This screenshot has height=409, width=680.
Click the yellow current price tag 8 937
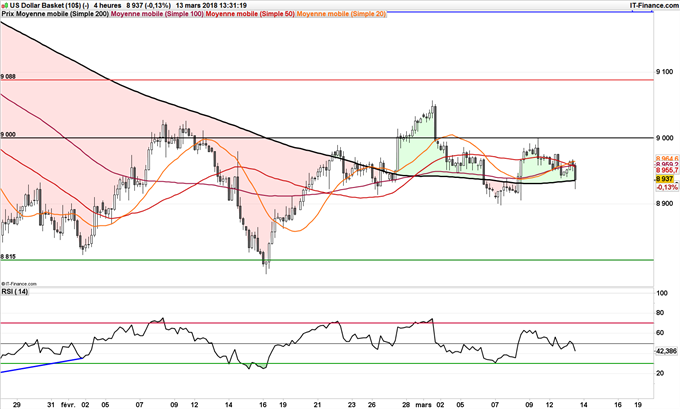pos(664,179)
